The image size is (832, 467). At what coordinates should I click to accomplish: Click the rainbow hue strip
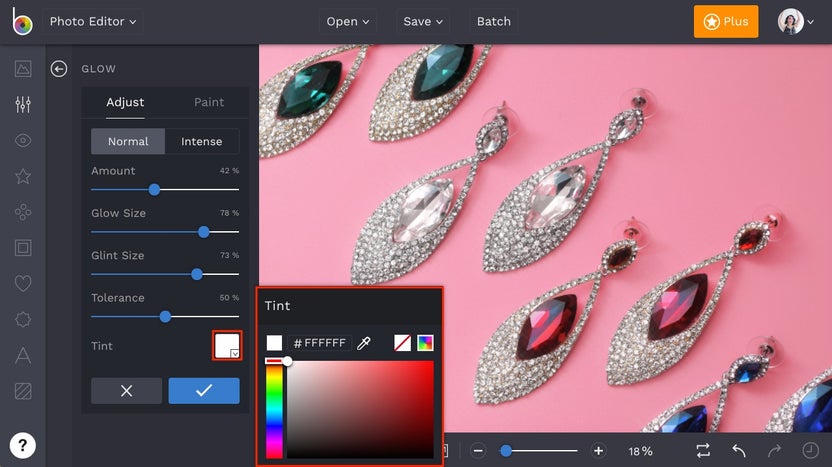pos(274,410)
